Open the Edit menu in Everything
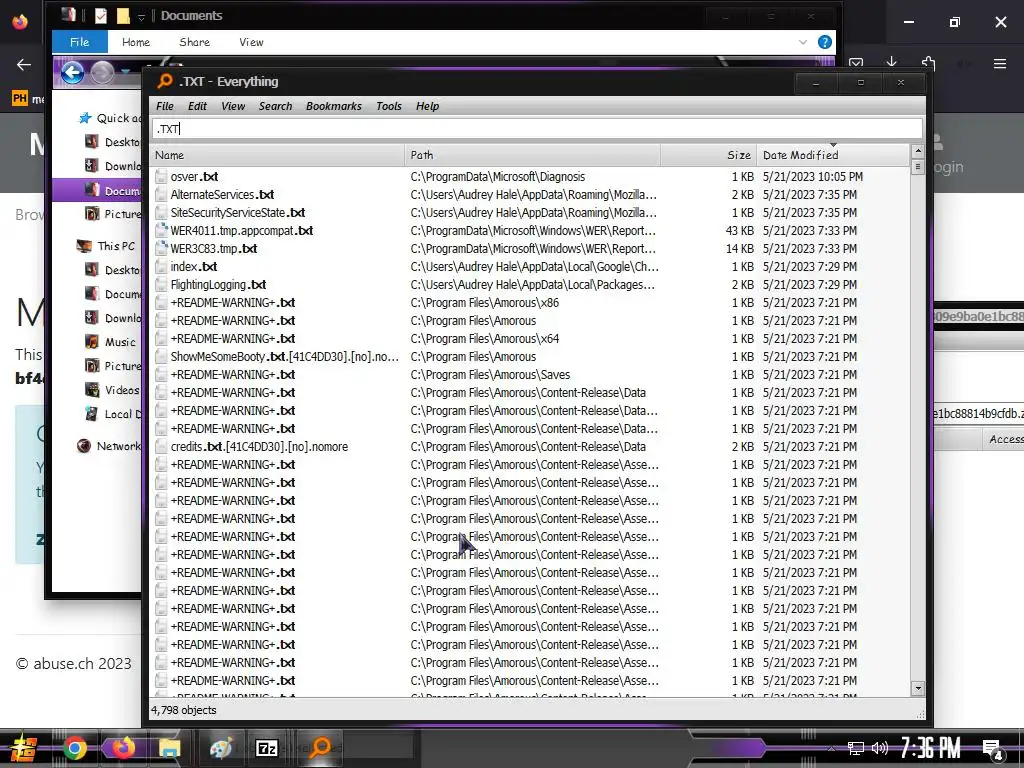Image resolution: width=1024 pixels, height=768 pixels. pyautogui.click(x=197, y=106)
